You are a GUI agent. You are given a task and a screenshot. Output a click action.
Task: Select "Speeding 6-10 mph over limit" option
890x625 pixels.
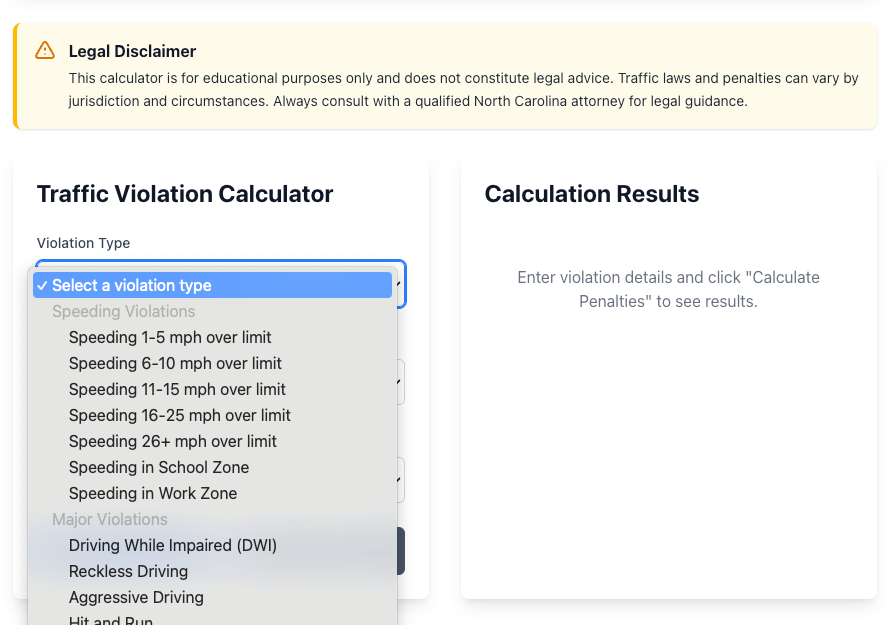click(x=175, y=363)
